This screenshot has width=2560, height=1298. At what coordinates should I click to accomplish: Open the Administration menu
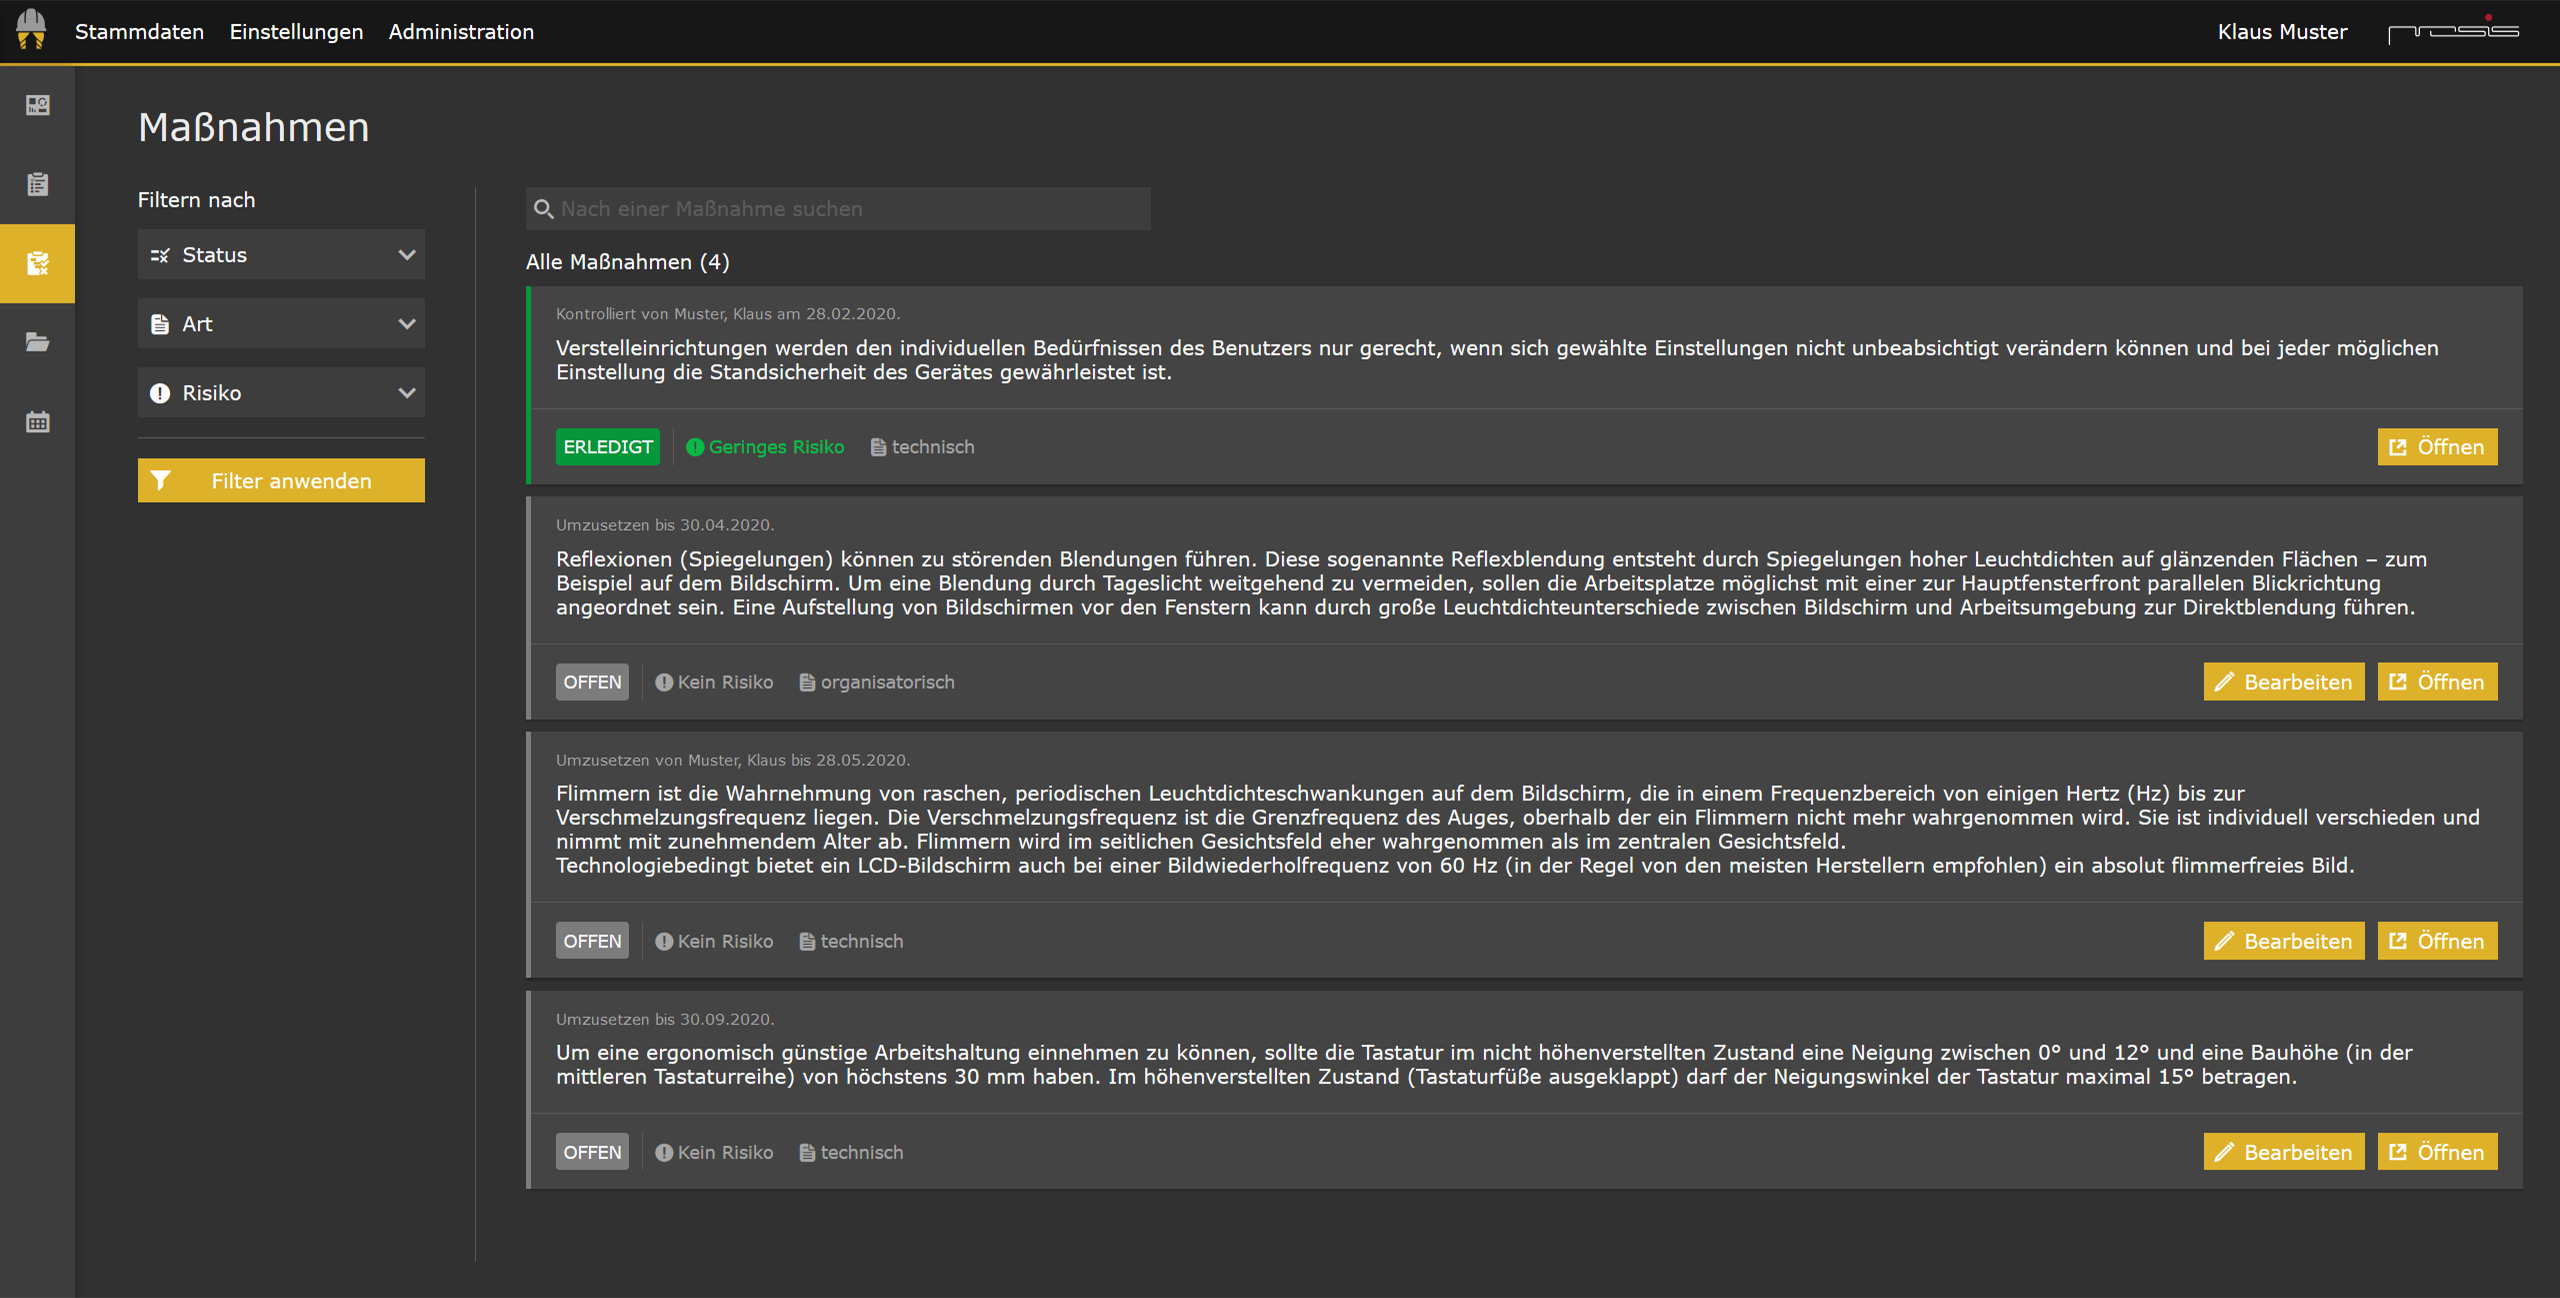pos(461,31)
